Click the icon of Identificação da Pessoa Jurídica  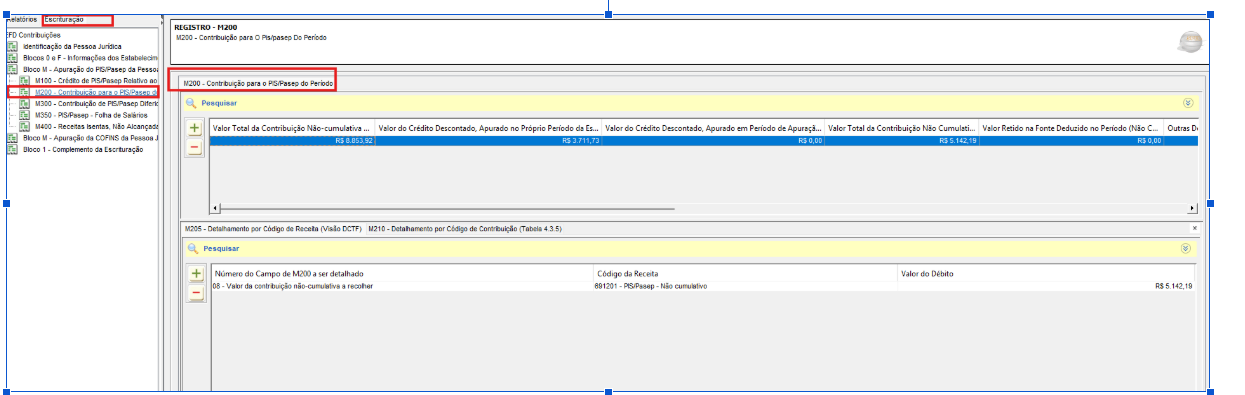[13, 47]
